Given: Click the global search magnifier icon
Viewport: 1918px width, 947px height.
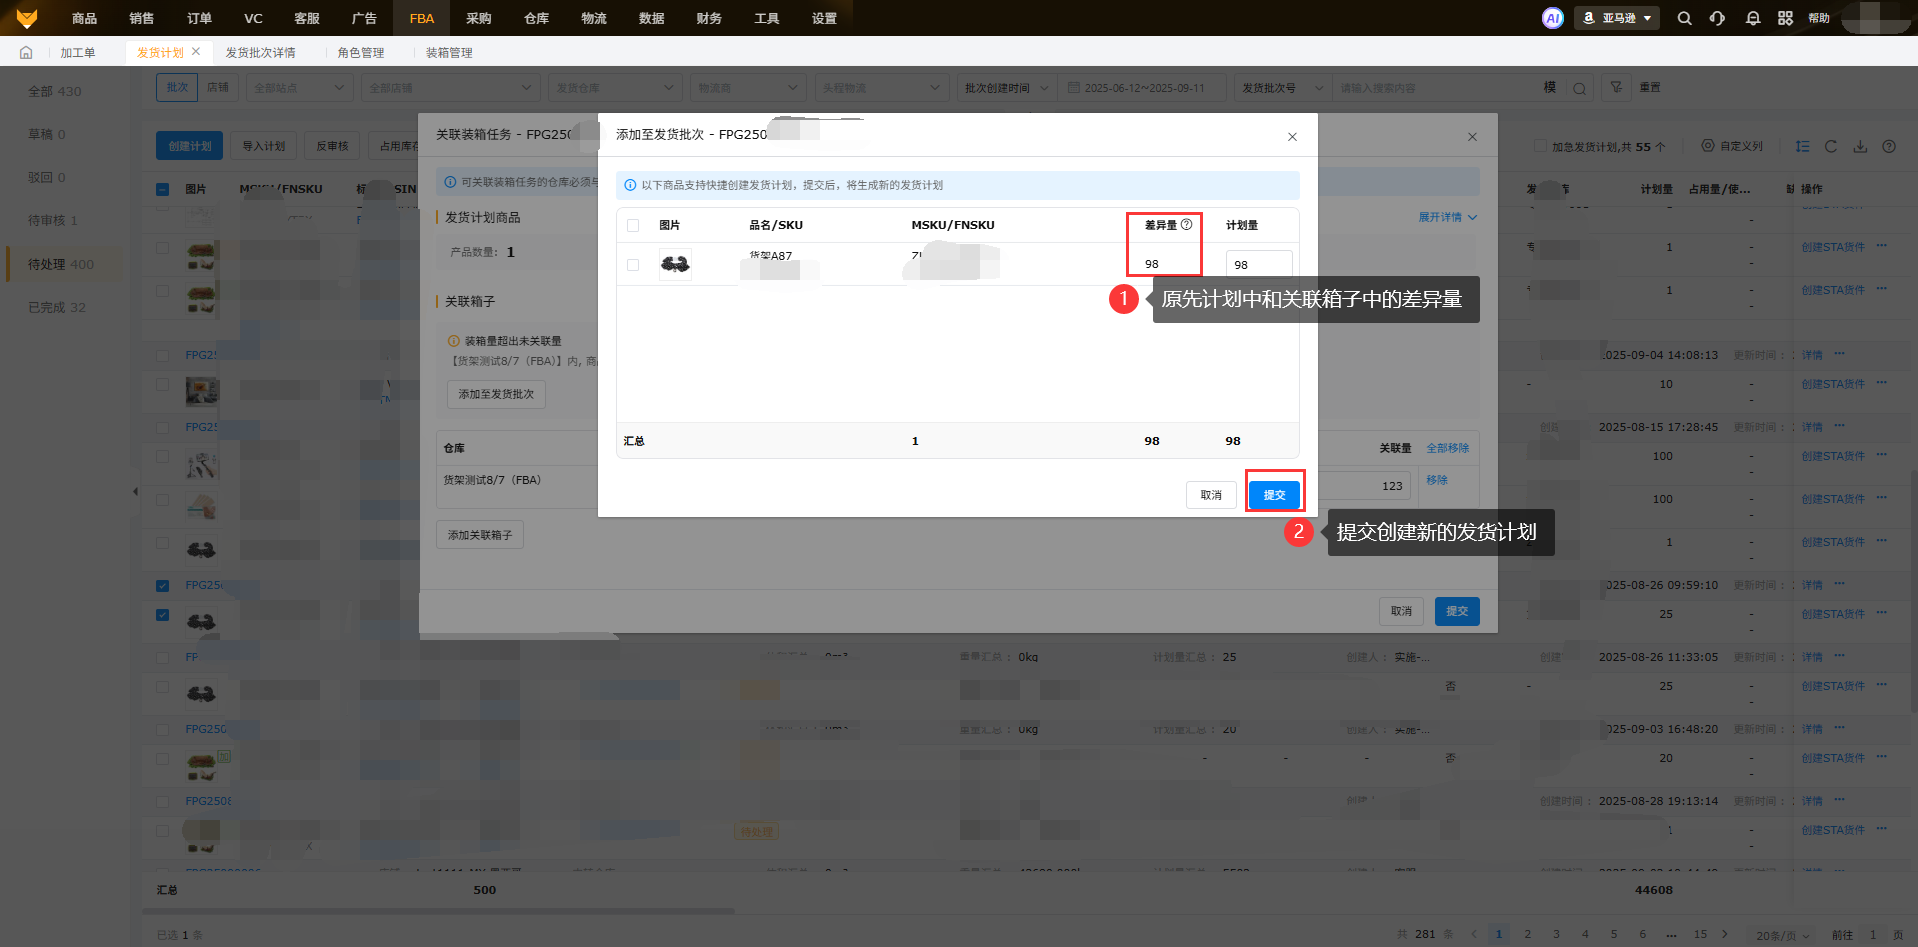Looking at the screenshot, I should (1684, 18).
